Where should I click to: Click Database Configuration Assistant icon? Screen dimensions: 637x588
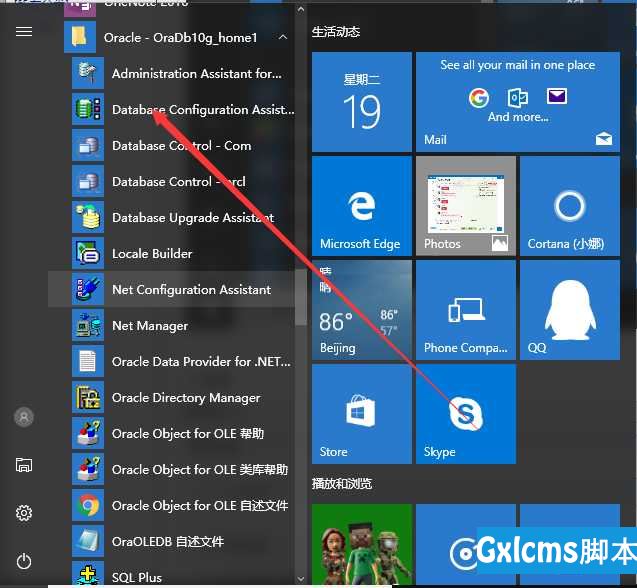pos(88,109)
